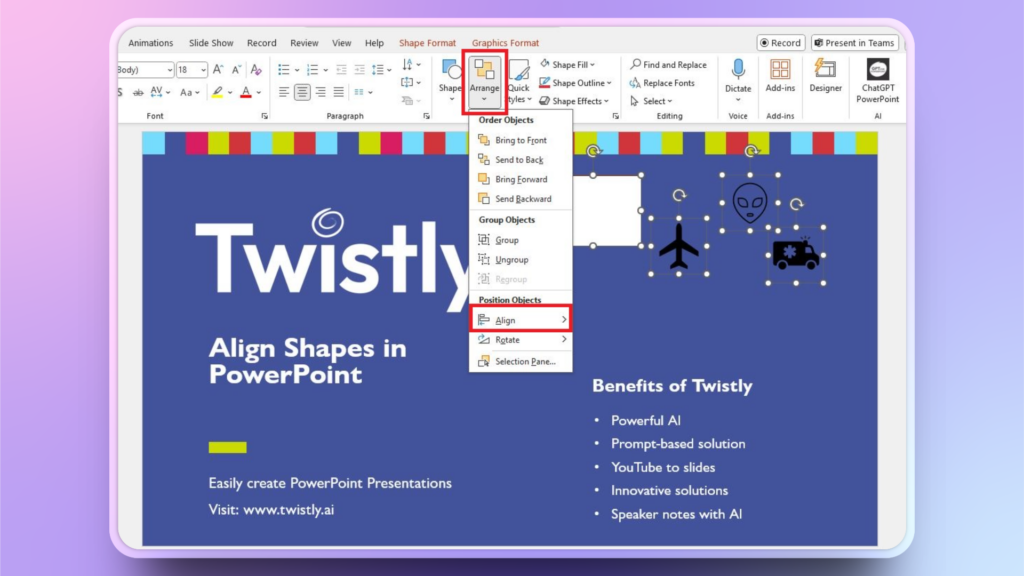Choose Bring to Front
1024x576 pixels.
[520, 140]
